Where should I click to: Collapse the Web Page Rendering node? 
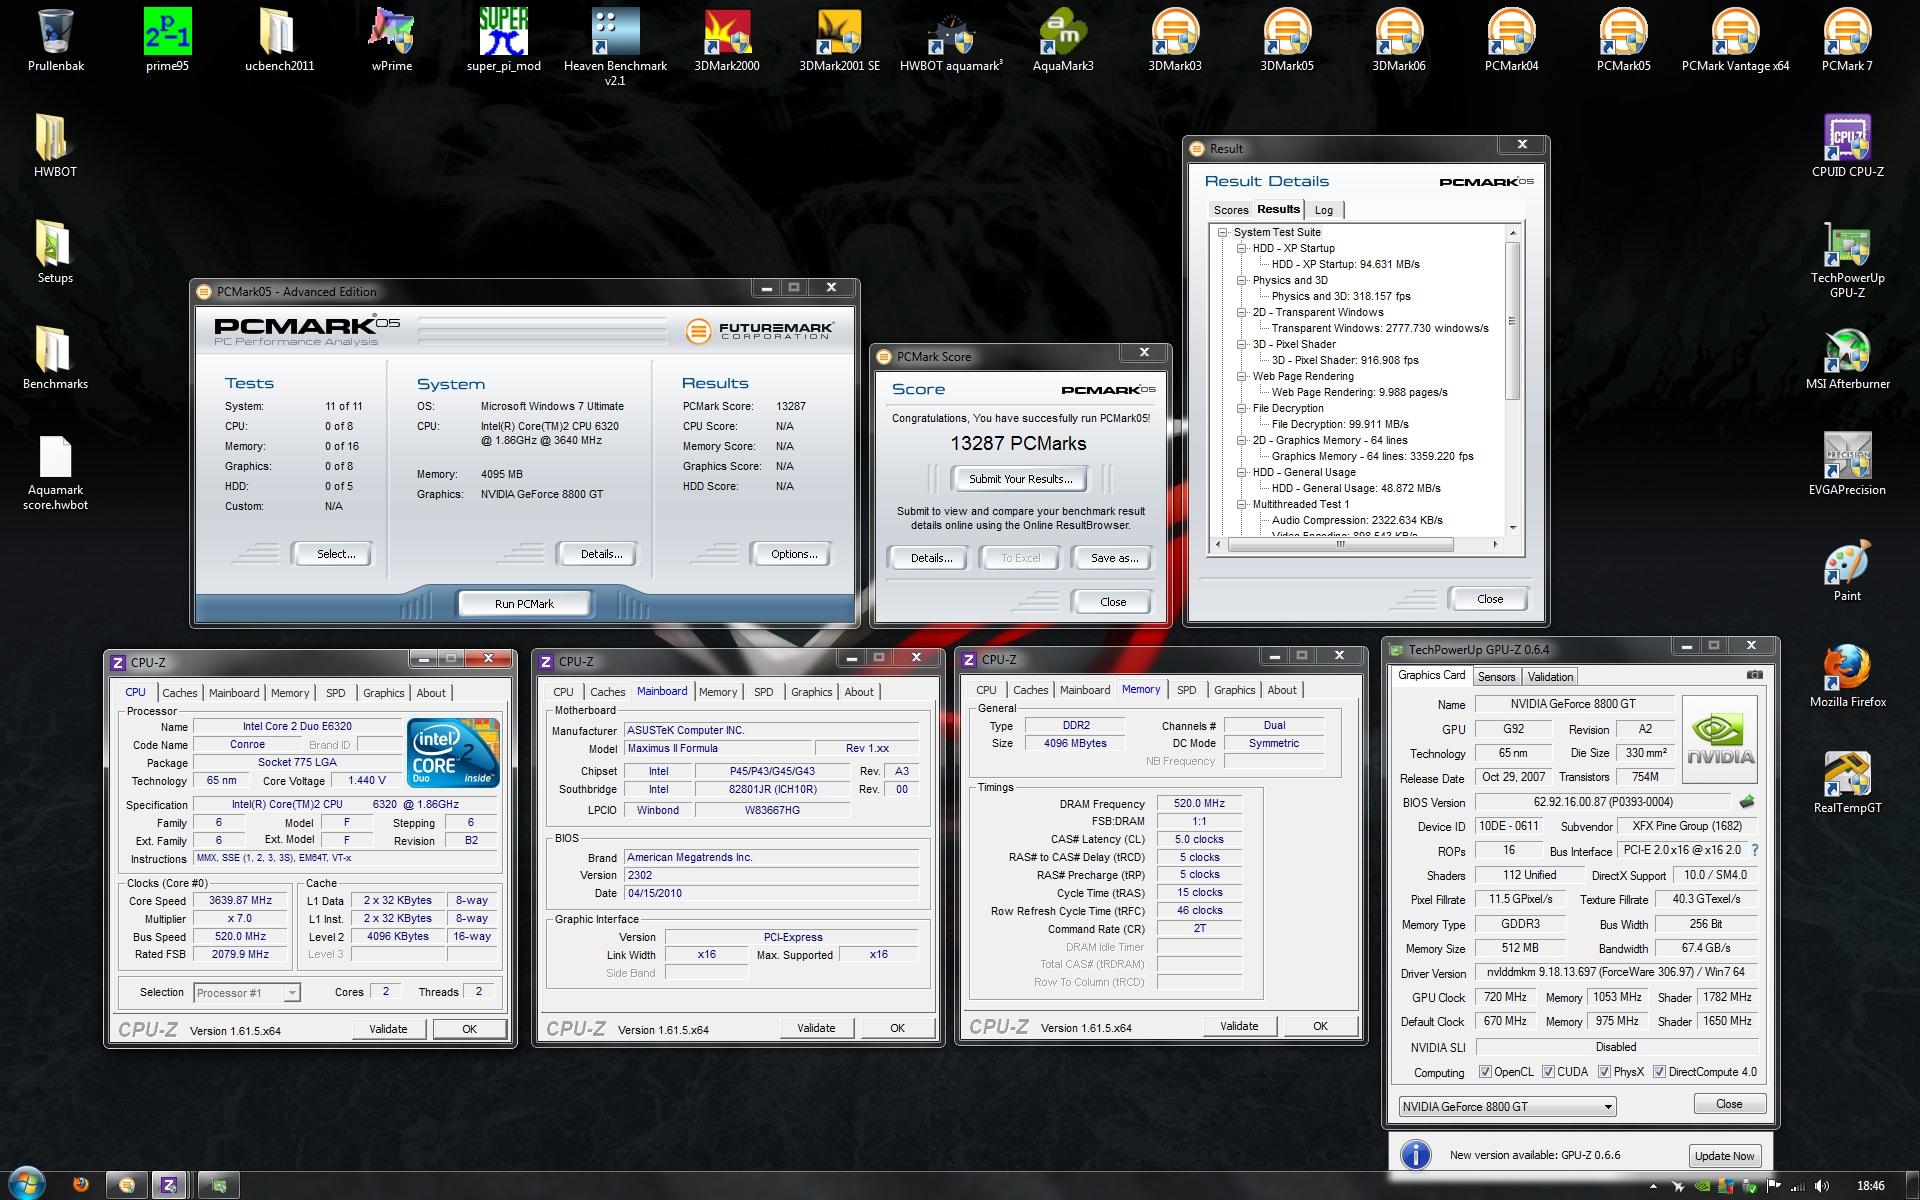point(1241,376)
